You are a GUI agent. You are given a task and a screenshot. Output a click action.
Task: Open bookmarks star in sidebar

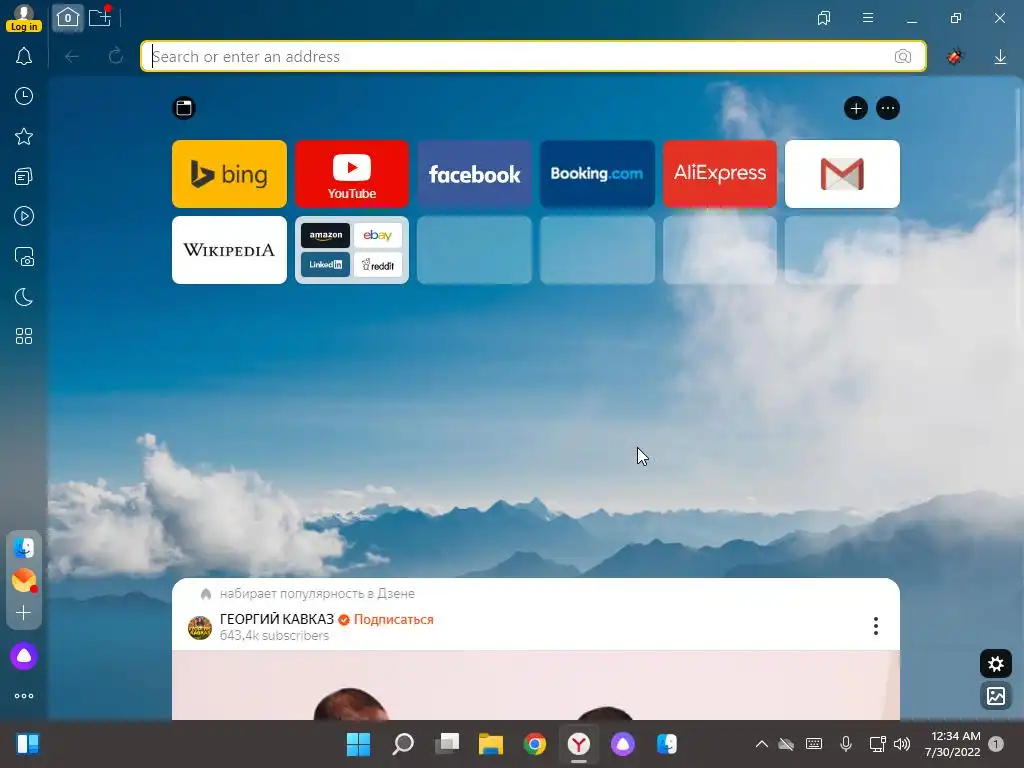24,136
